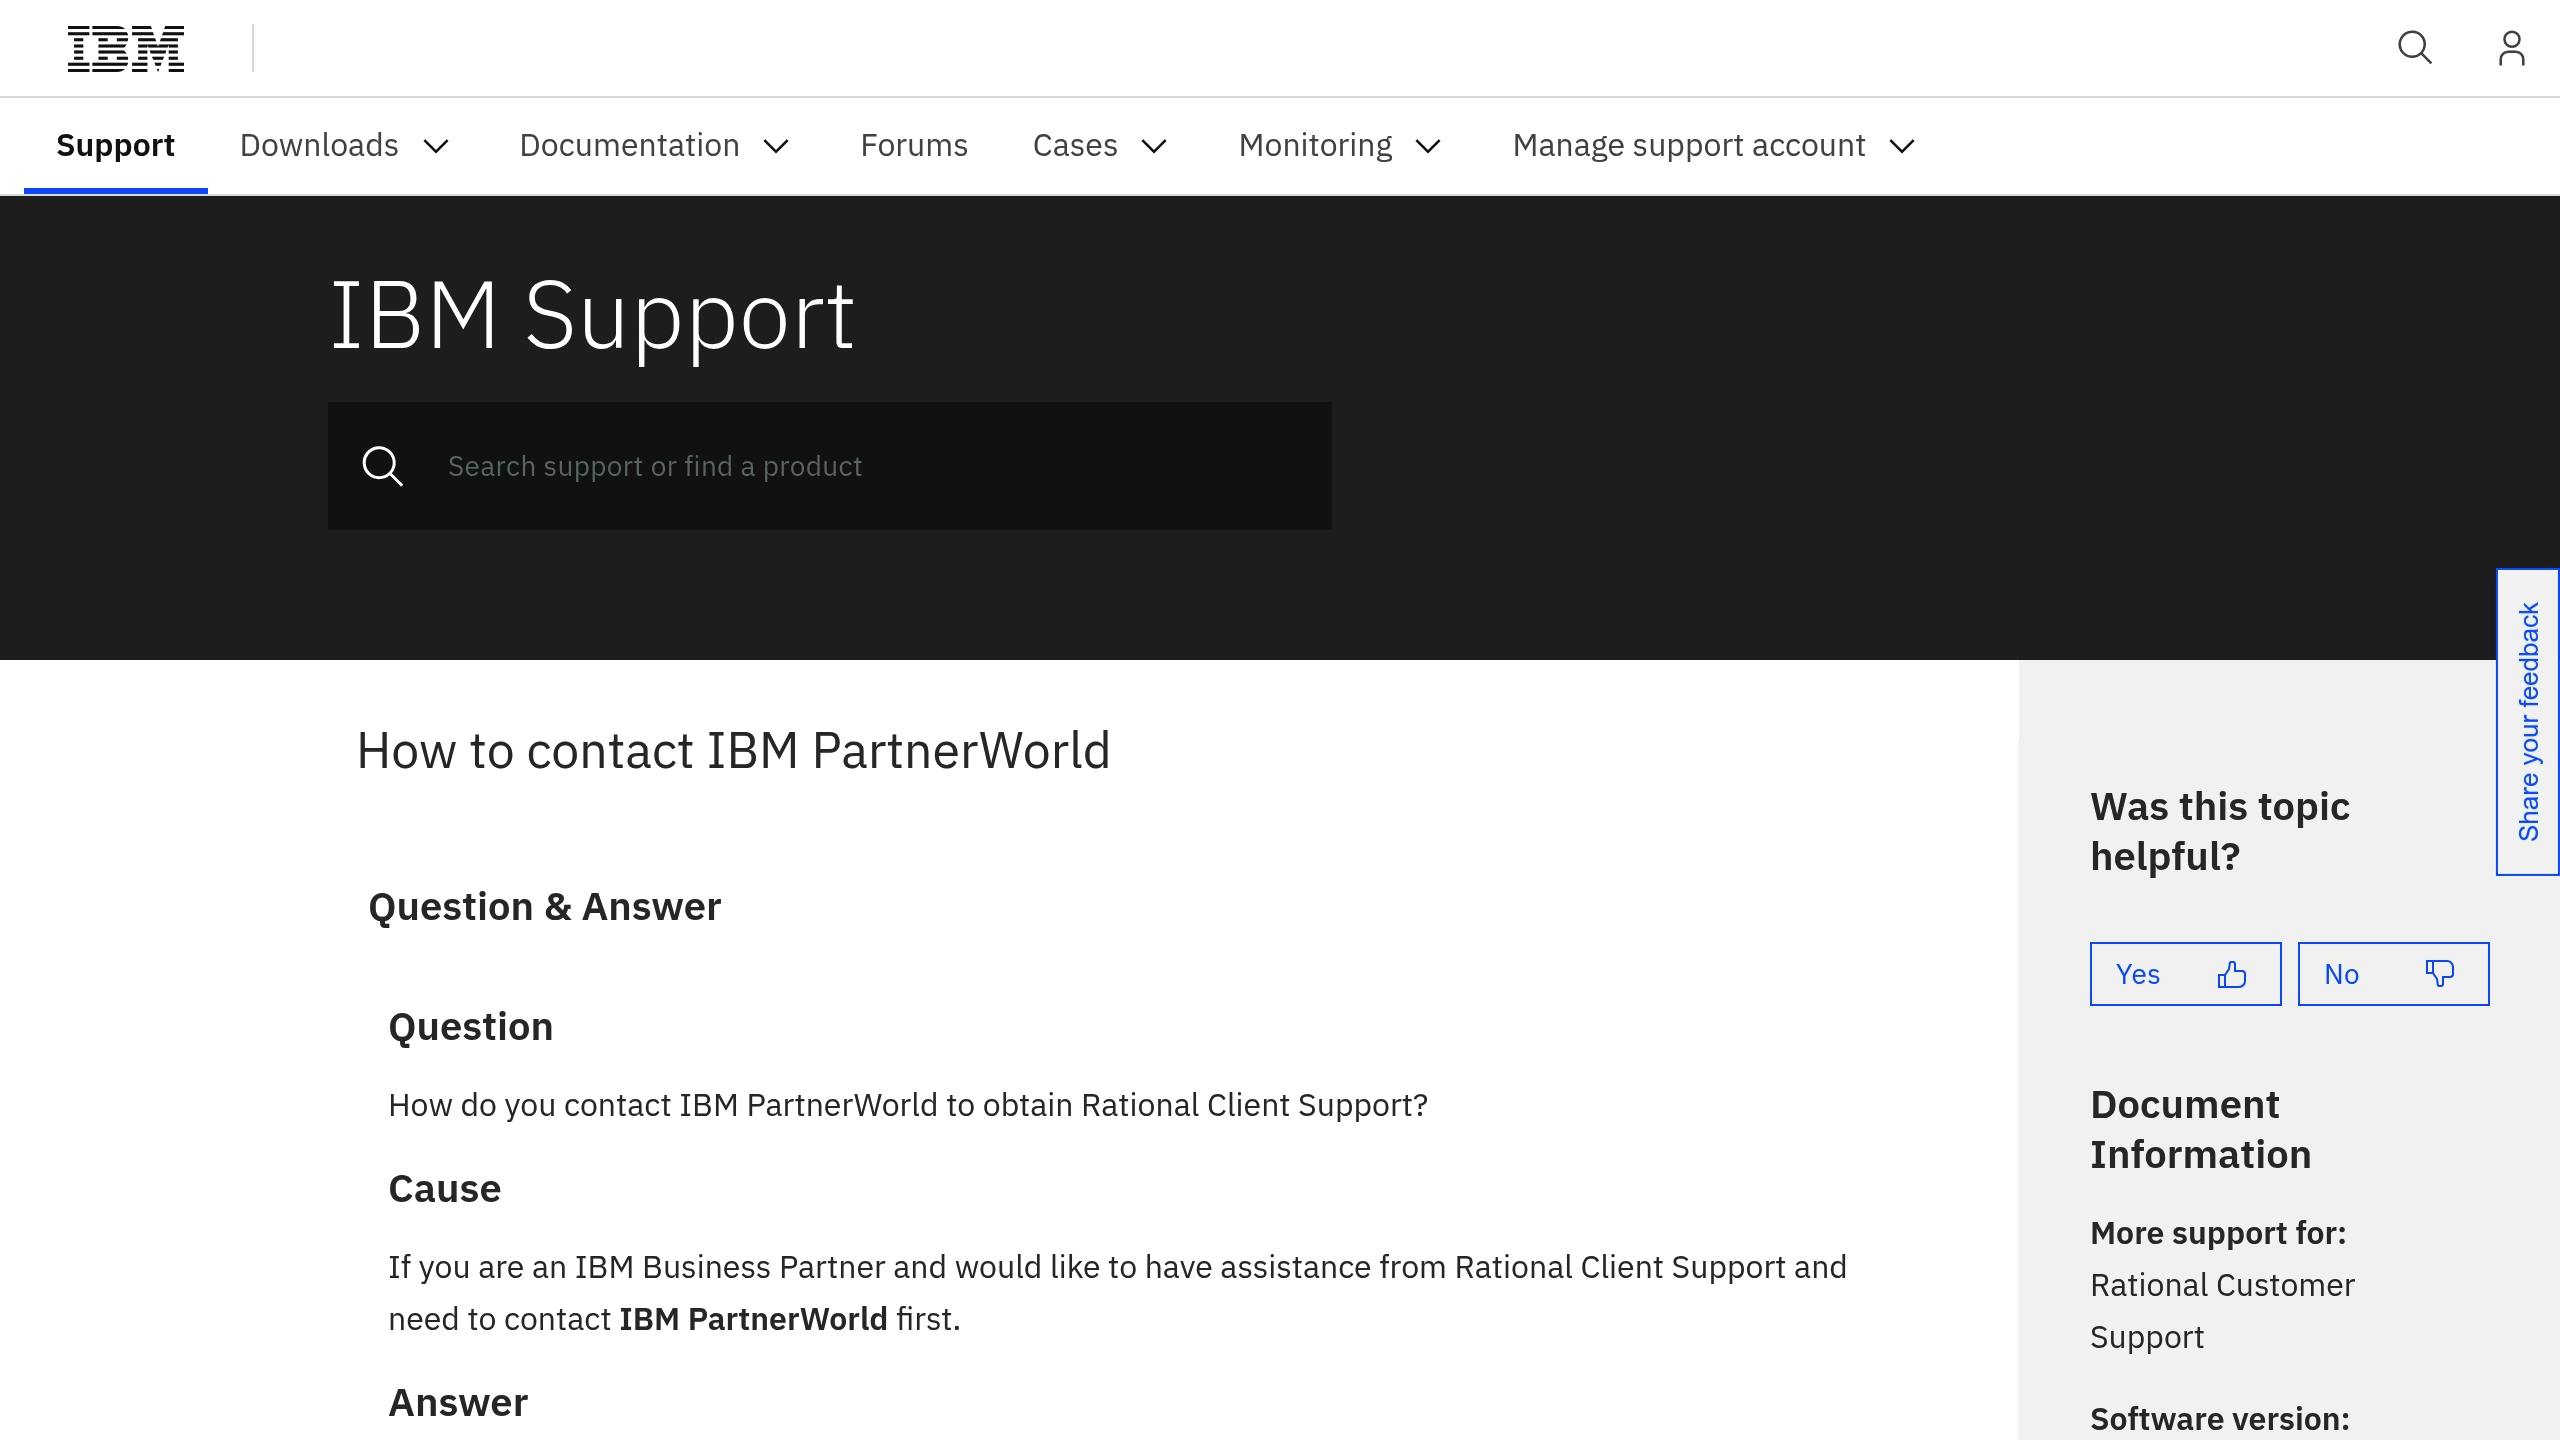Expand the Manage support account chevron

point(1902,146)
